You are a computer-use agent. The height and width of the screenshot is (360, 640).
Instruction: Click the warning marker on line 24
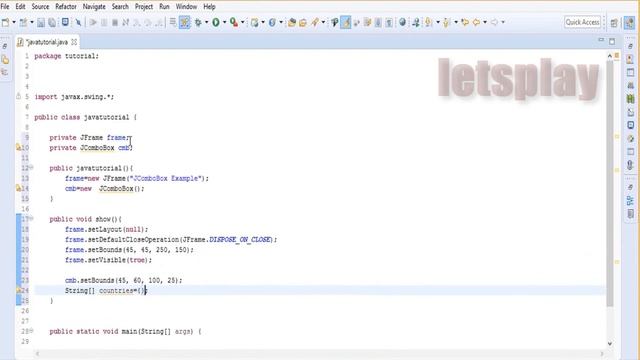18,290
